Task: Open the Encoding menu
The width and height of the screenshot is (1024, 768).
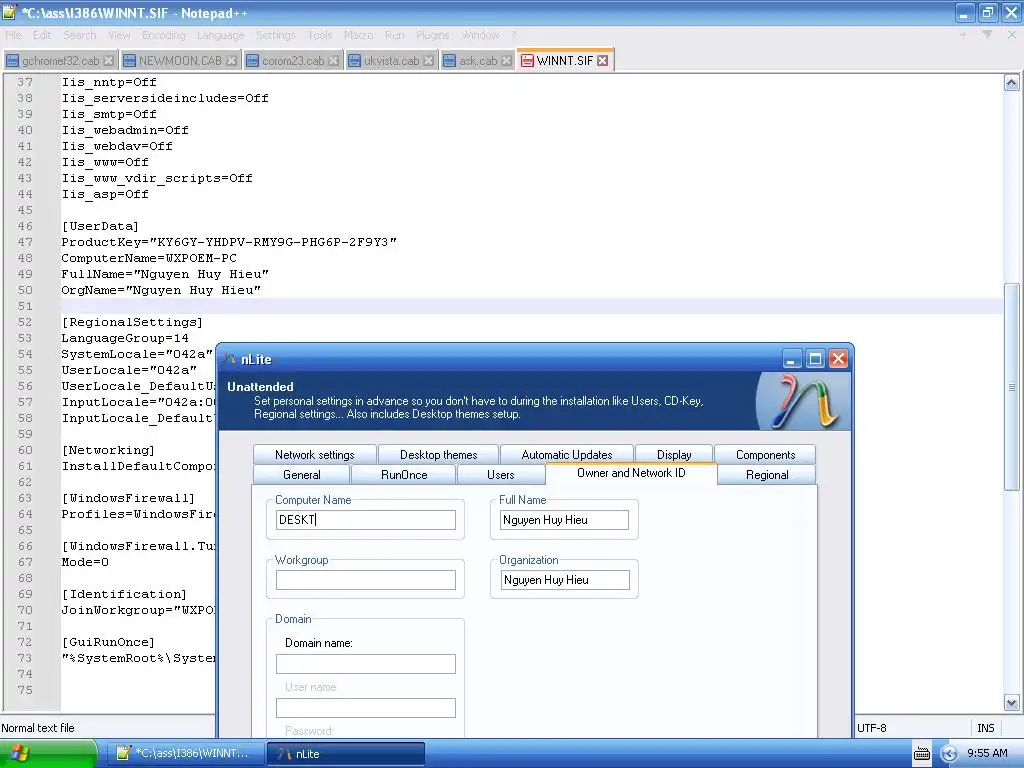Action: (164, 35)
